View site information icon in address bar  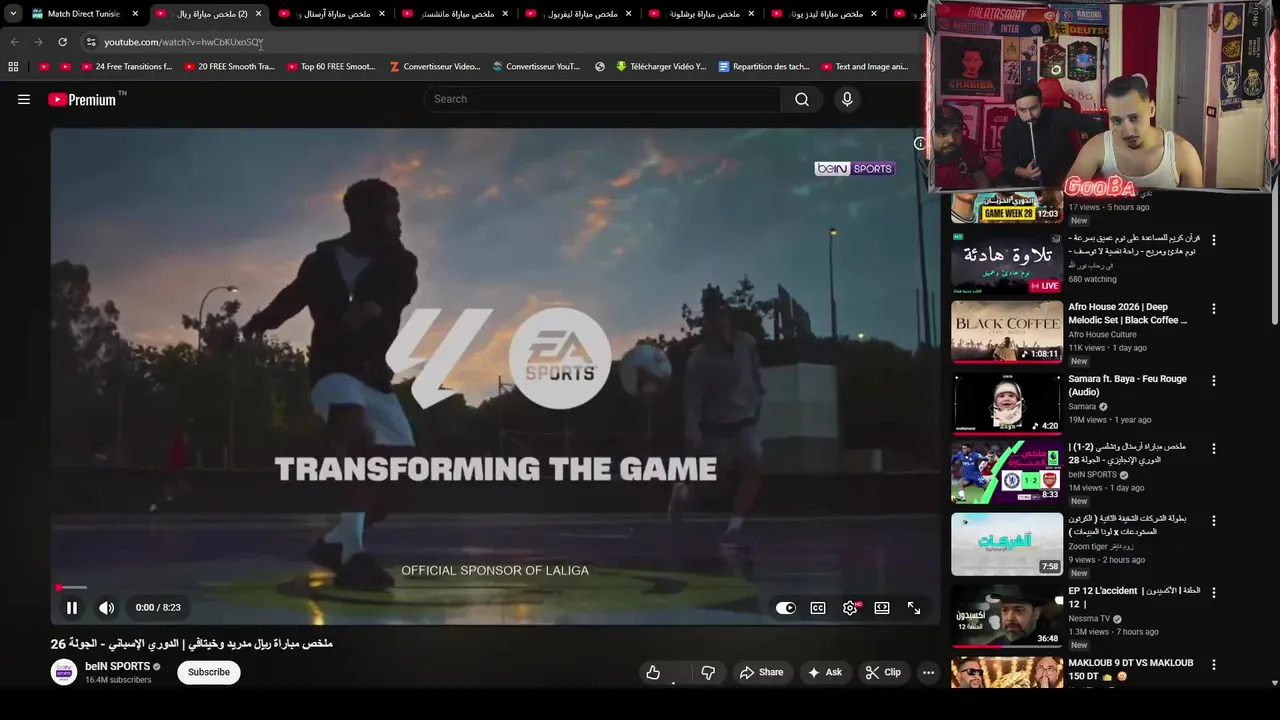(x=90, y=42)
